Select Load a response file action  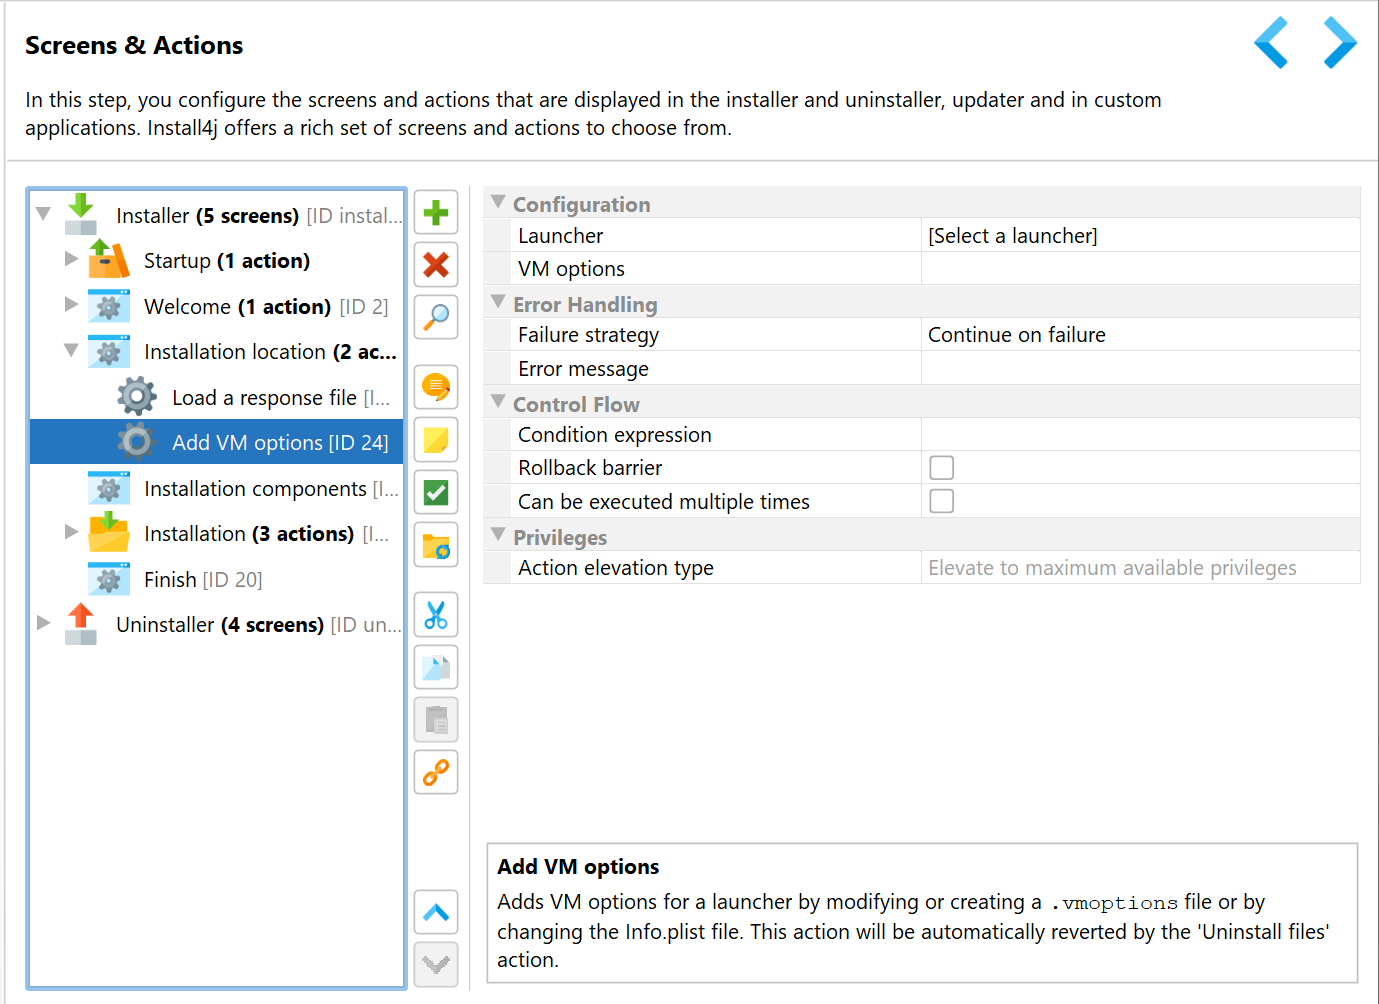click(x=216, y=397)
